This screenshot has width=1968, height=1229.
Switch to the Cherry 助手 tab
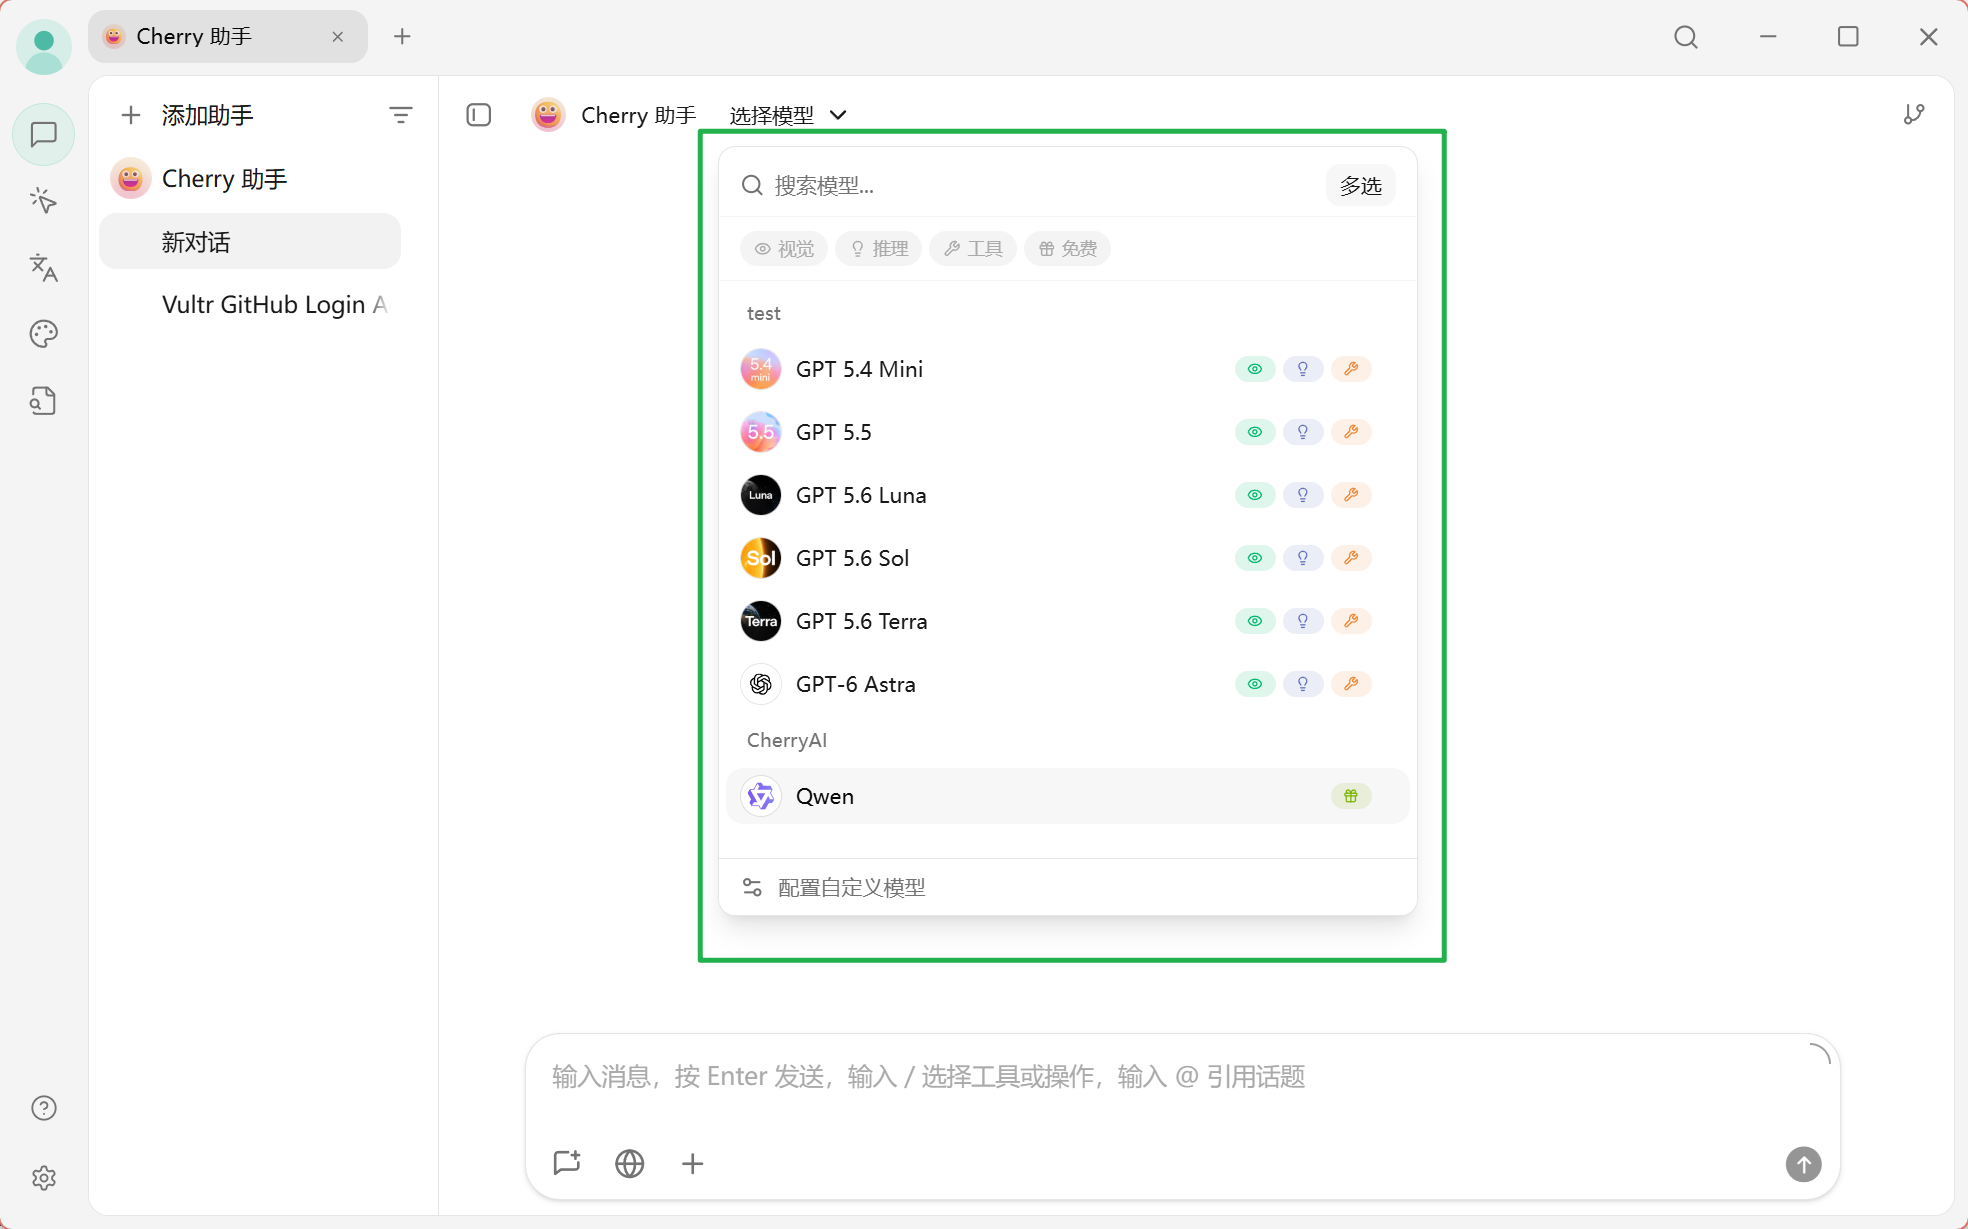228,37
